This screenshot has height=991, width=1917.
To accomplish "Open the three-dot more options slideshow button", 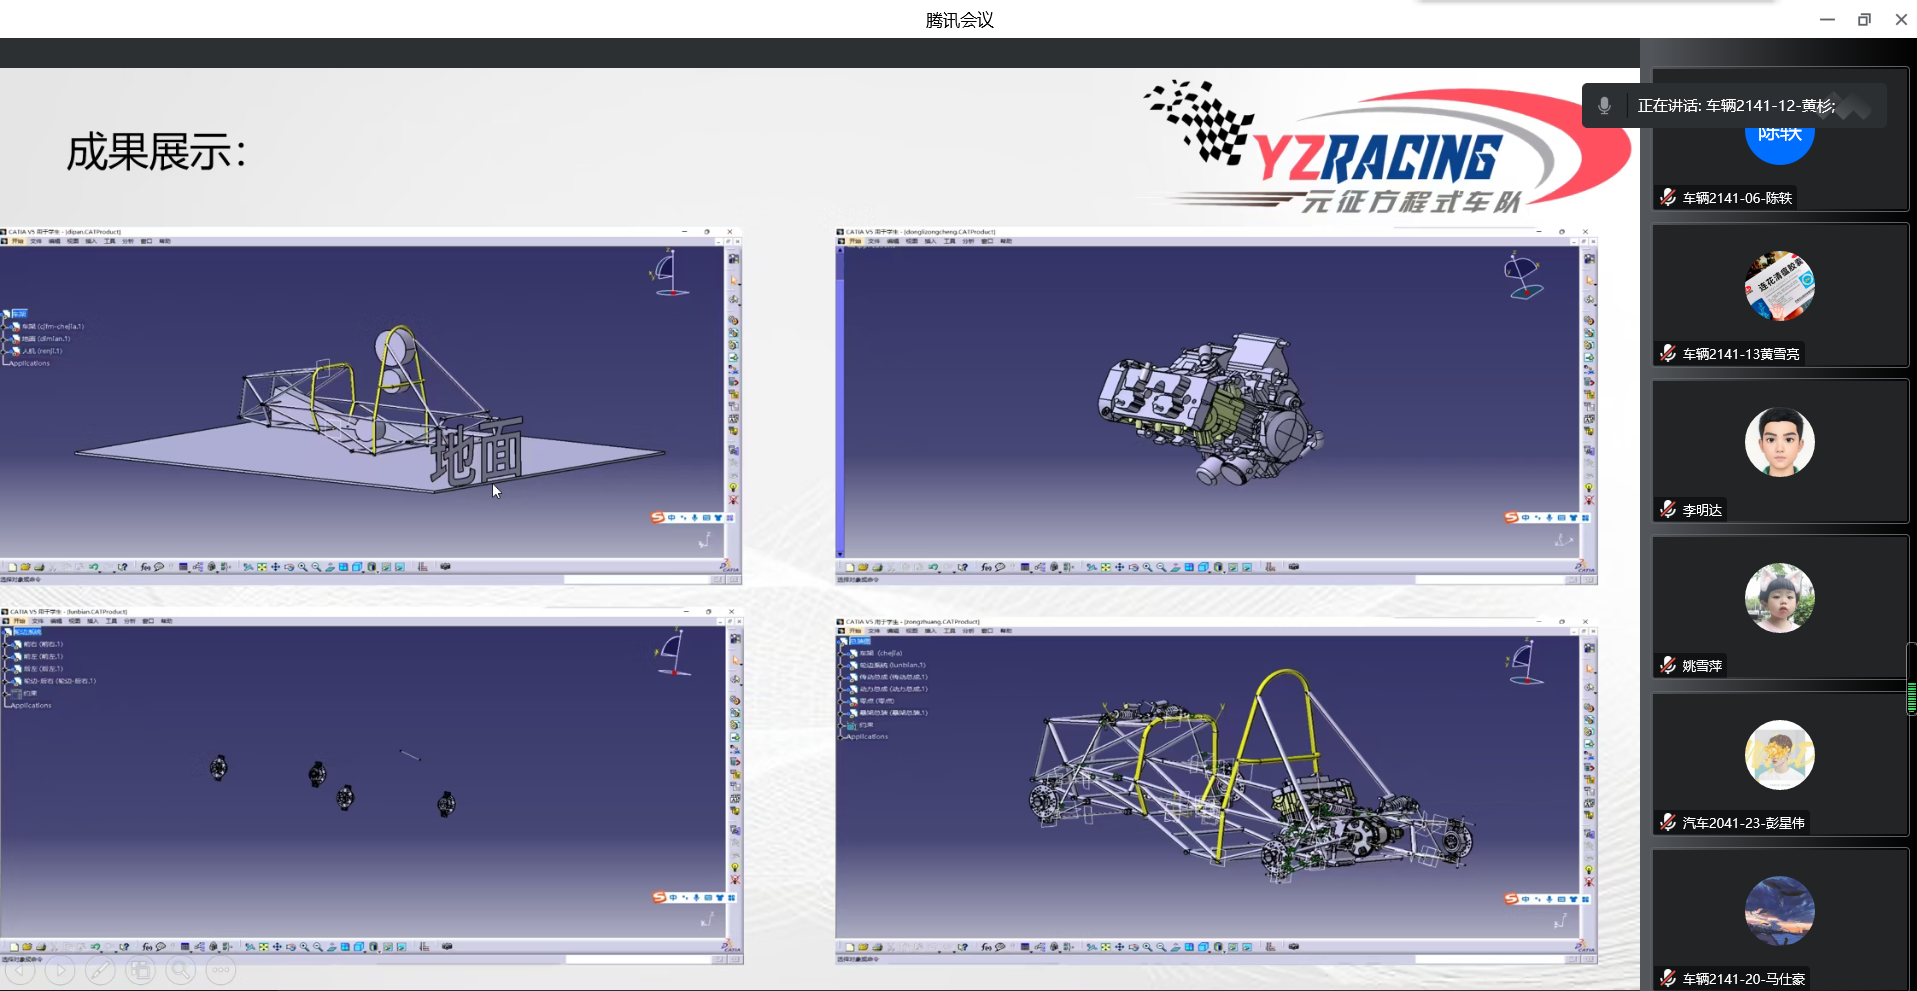I will 221,970.
